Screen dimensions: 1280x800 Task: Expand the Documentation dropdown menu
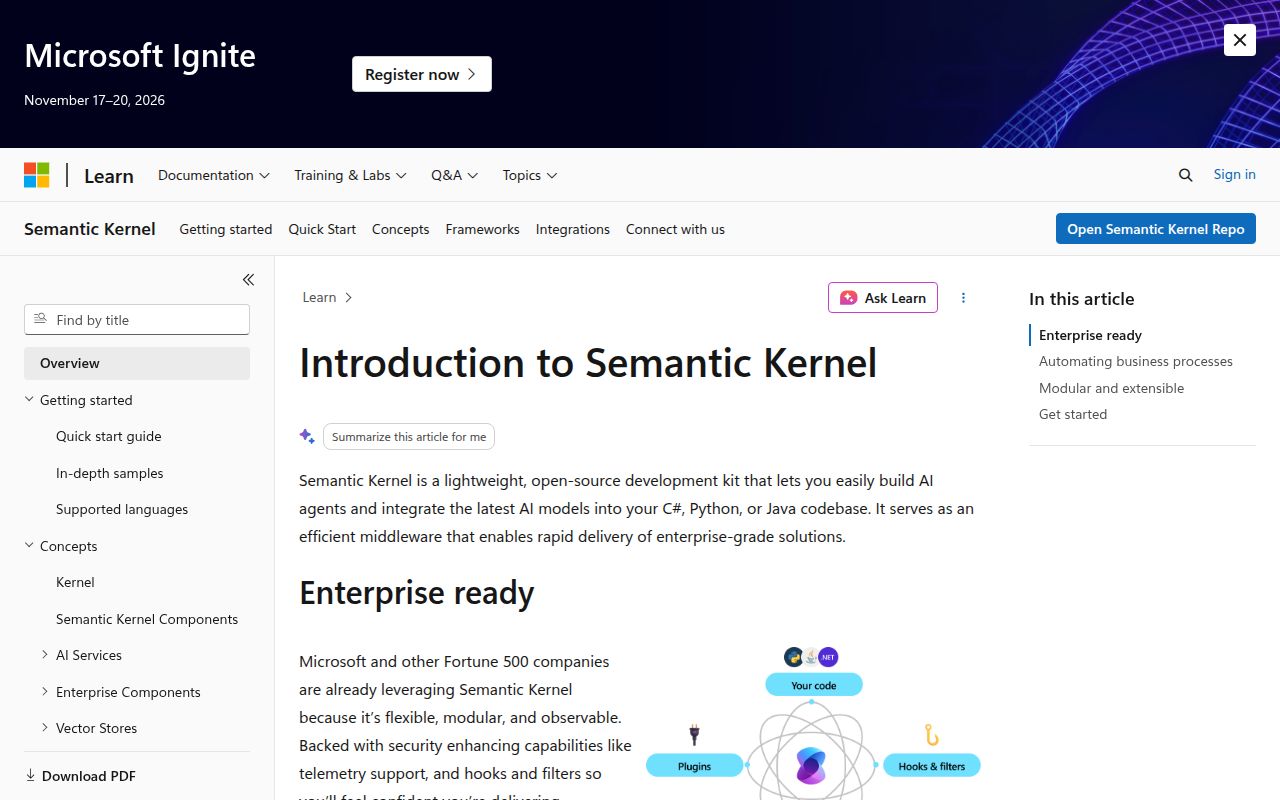214,175
